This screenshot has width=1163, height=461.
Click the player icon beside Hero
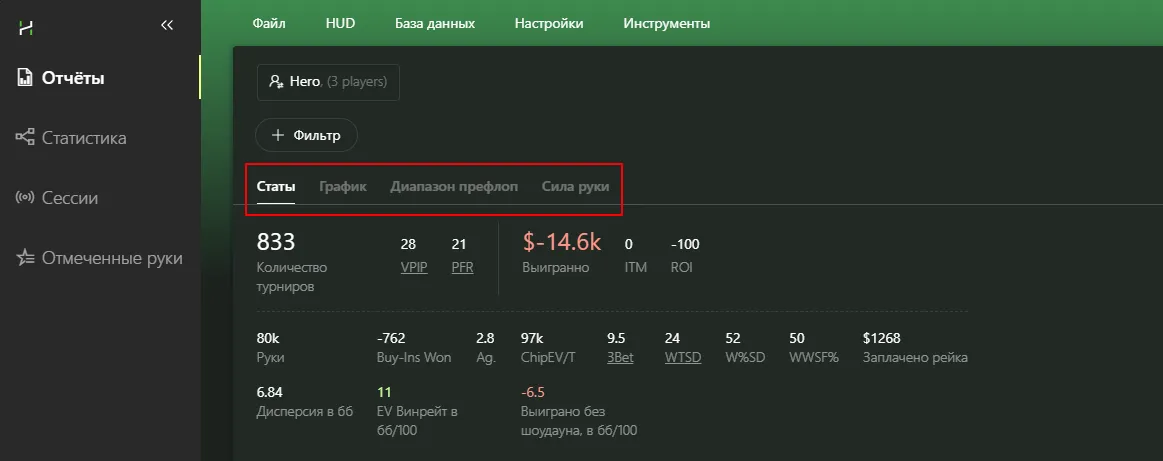(276, 82)
